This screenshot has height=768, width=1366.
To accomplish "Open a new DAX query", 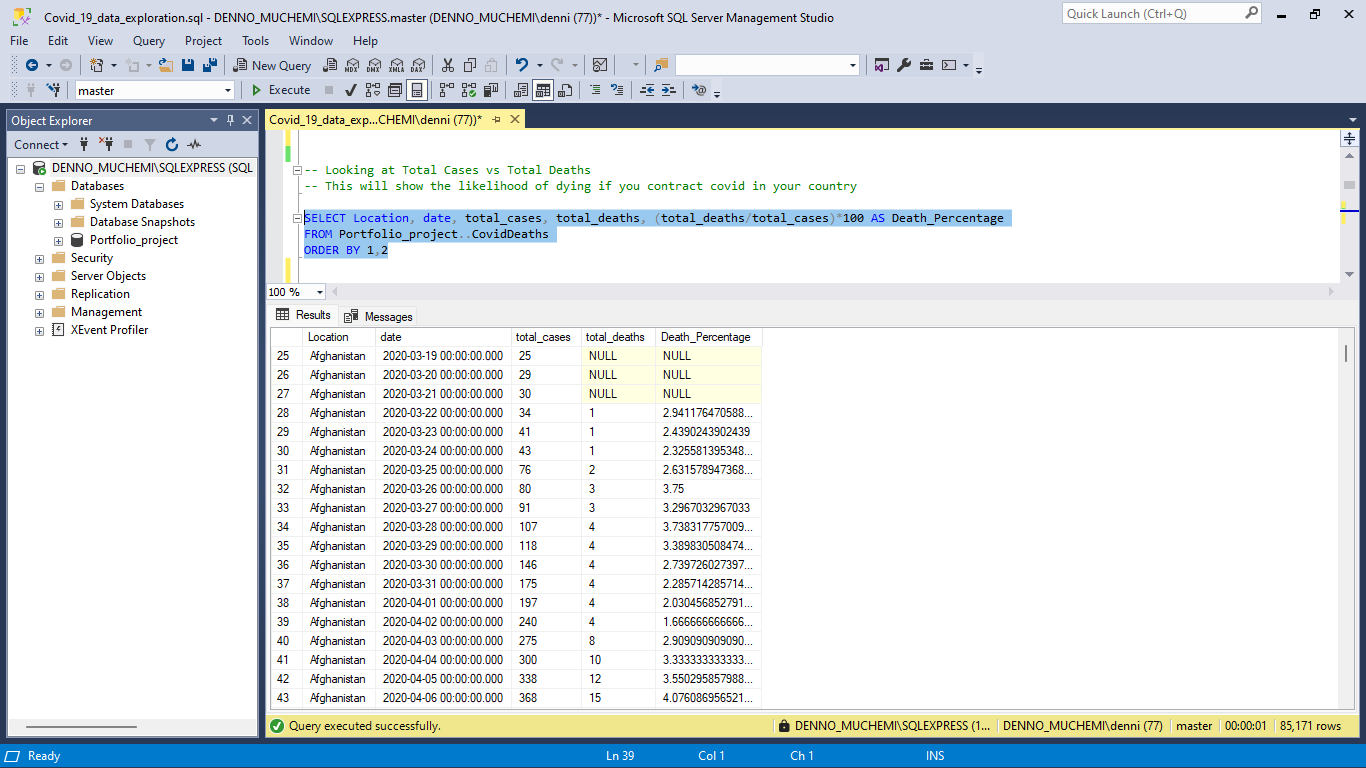I will click(x=418, y=65).
